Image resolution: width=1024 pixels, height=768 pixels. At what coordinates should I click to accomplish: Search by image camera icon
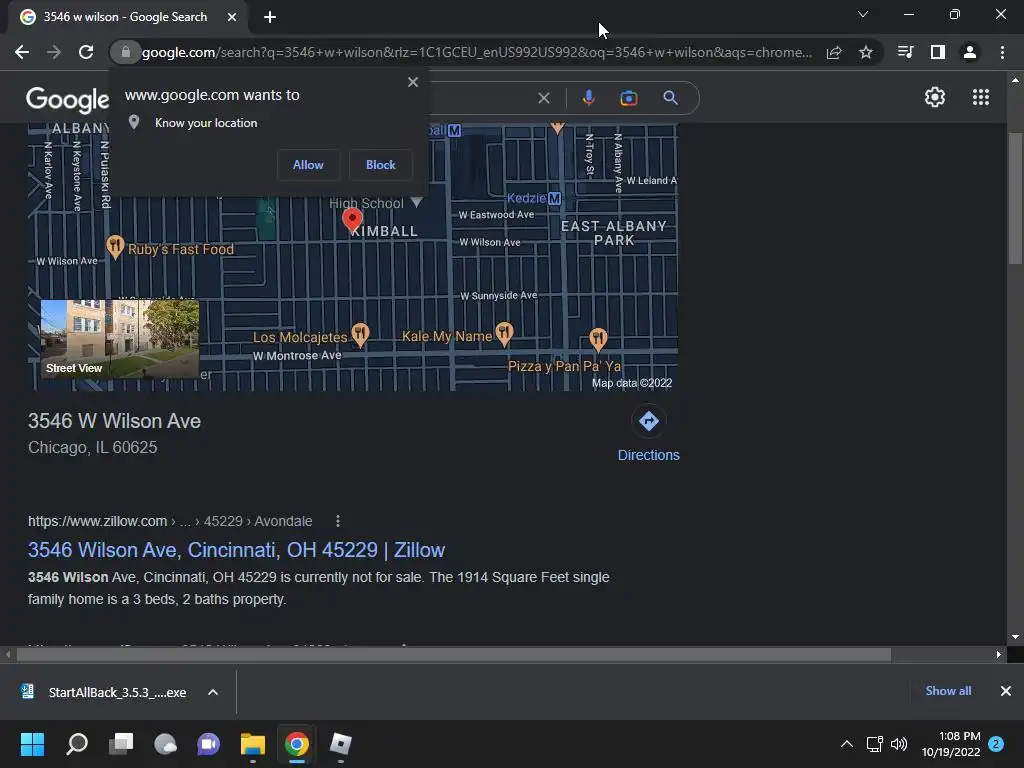[629, 98]
